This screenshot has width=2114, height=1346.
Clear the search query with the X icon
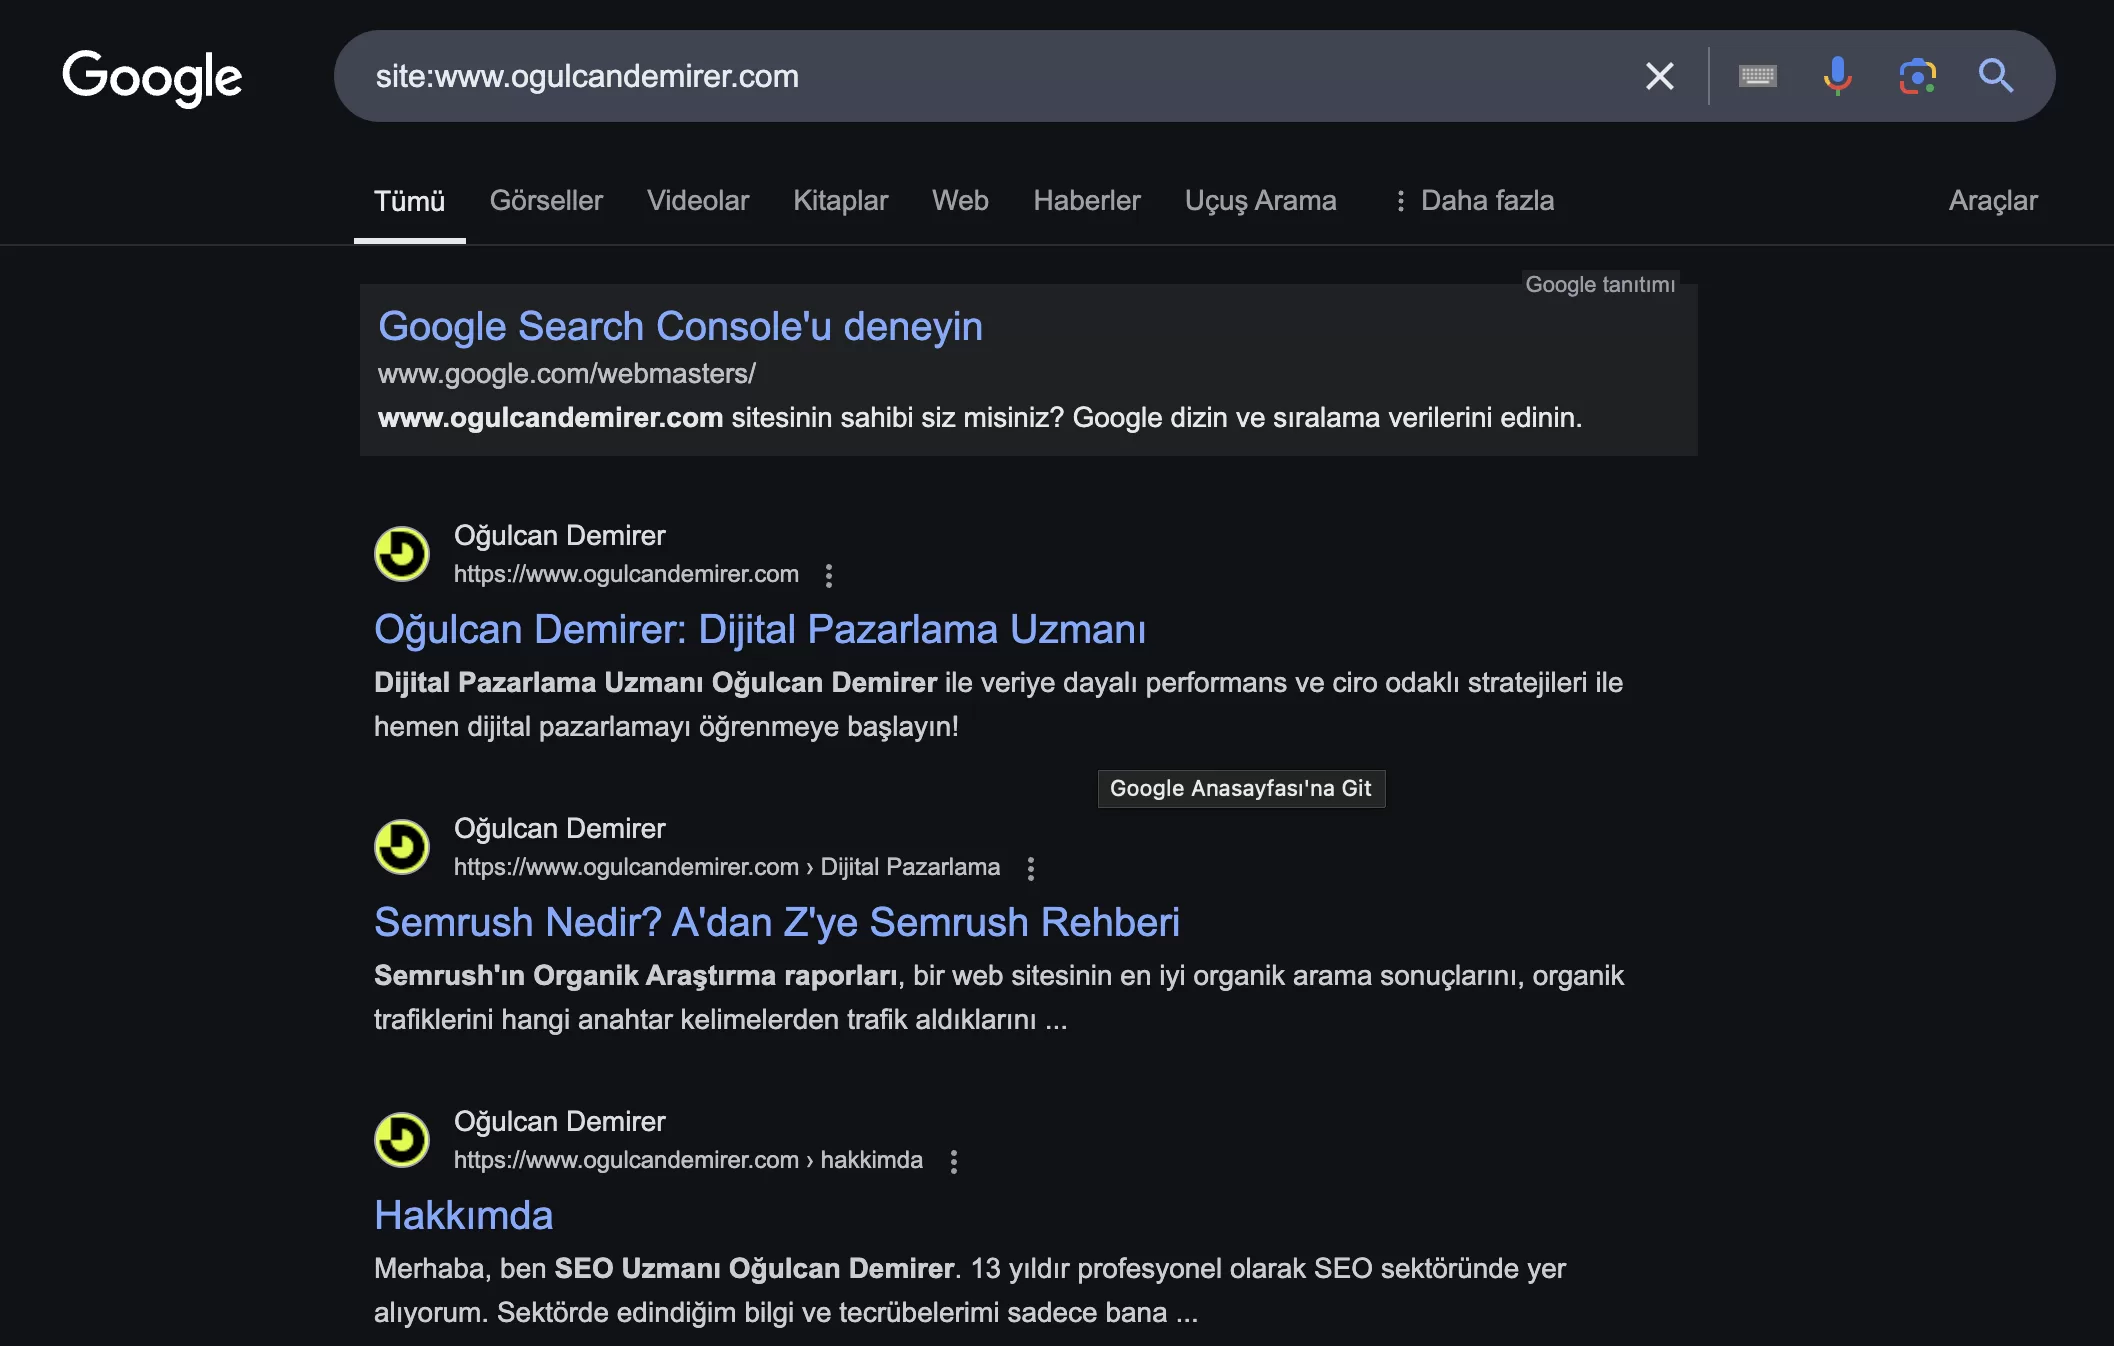[1660, 76]
